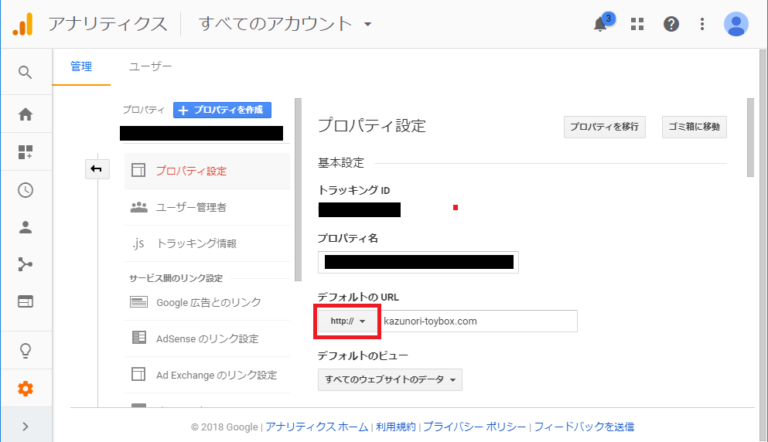Open the すべてのウェブサイトのデータ view dropdown

tap(389, 380)
